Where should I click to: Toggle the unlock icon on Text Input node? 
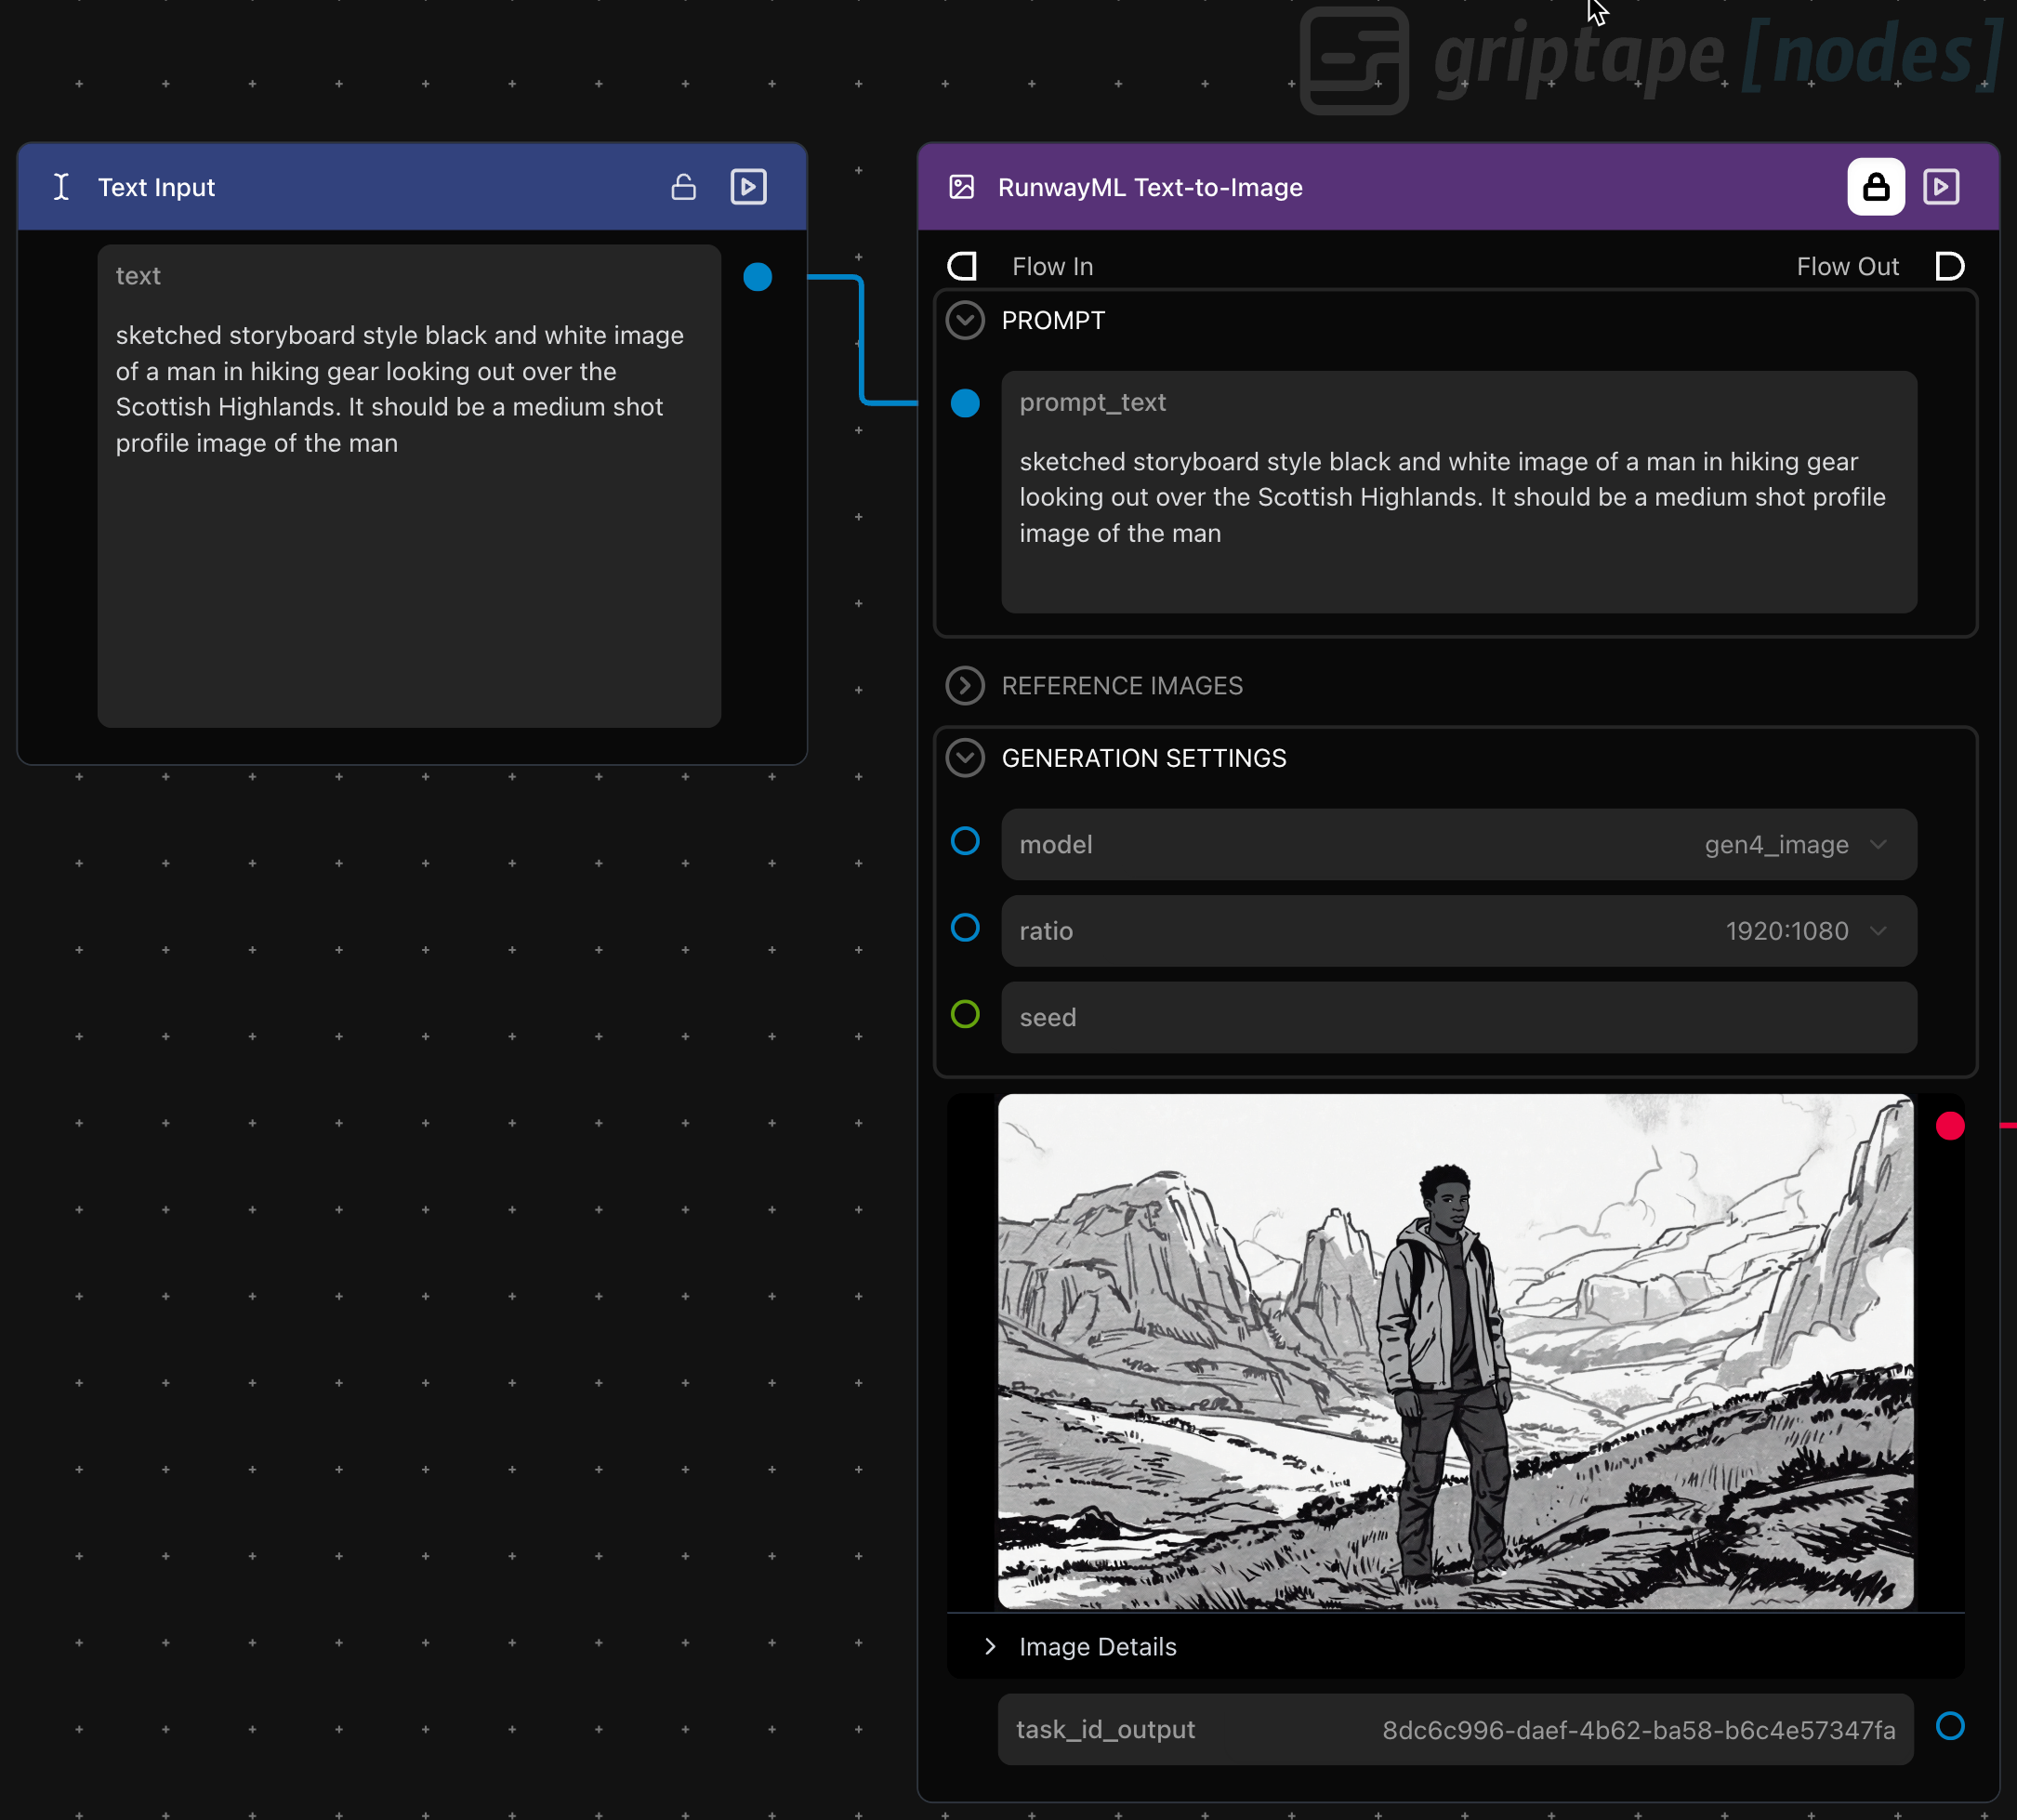(x=684, y=187)
